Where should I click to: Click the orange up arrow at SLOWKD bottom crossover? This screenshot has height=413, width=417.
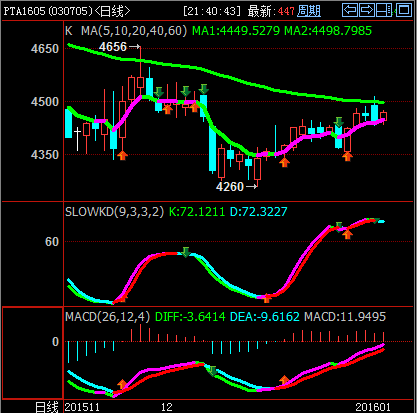coord(266,298)
